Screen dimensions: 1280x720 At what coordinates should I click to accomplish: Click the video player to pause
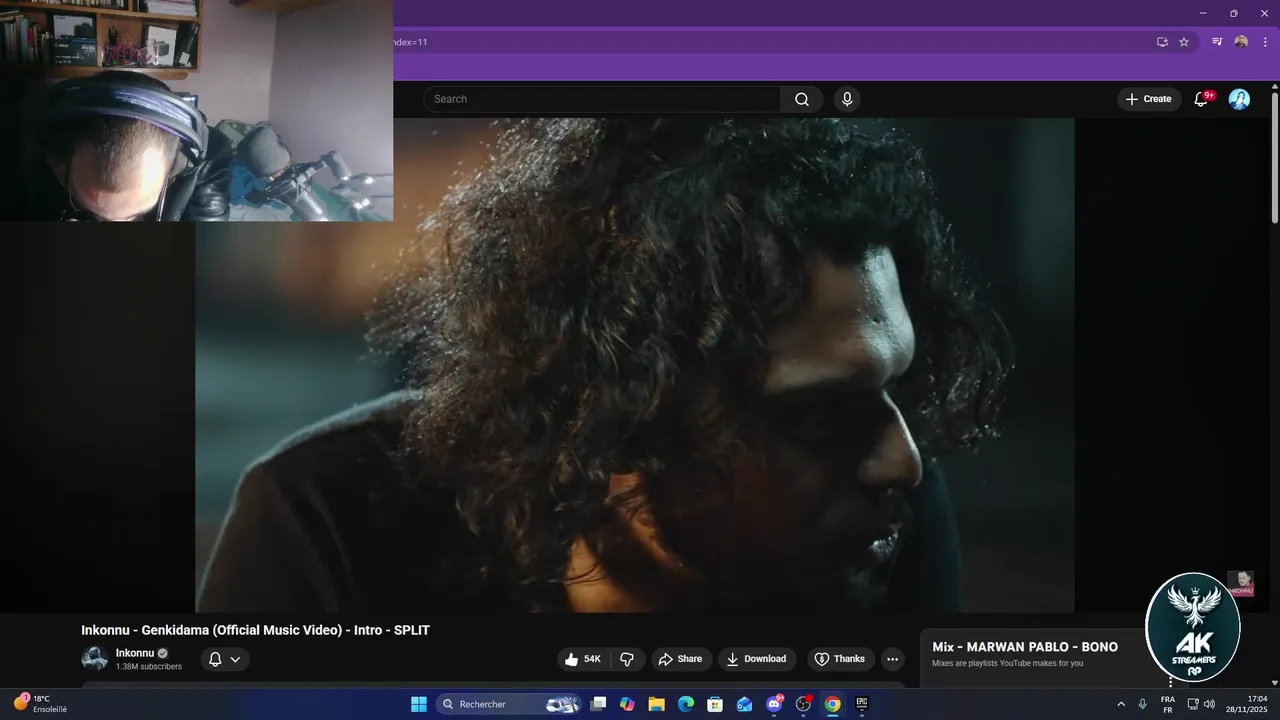[635, 365]
